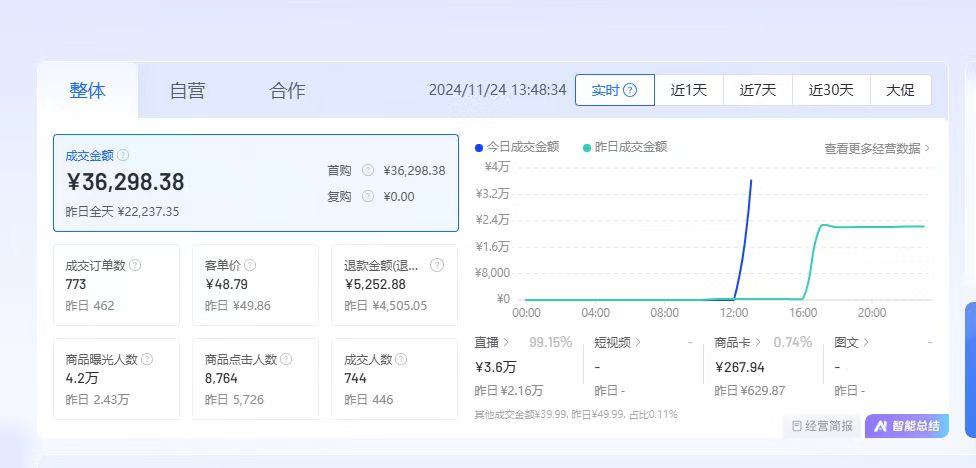Click the 12:00 x-axis label
976x468 pixels.
point(734,313)
